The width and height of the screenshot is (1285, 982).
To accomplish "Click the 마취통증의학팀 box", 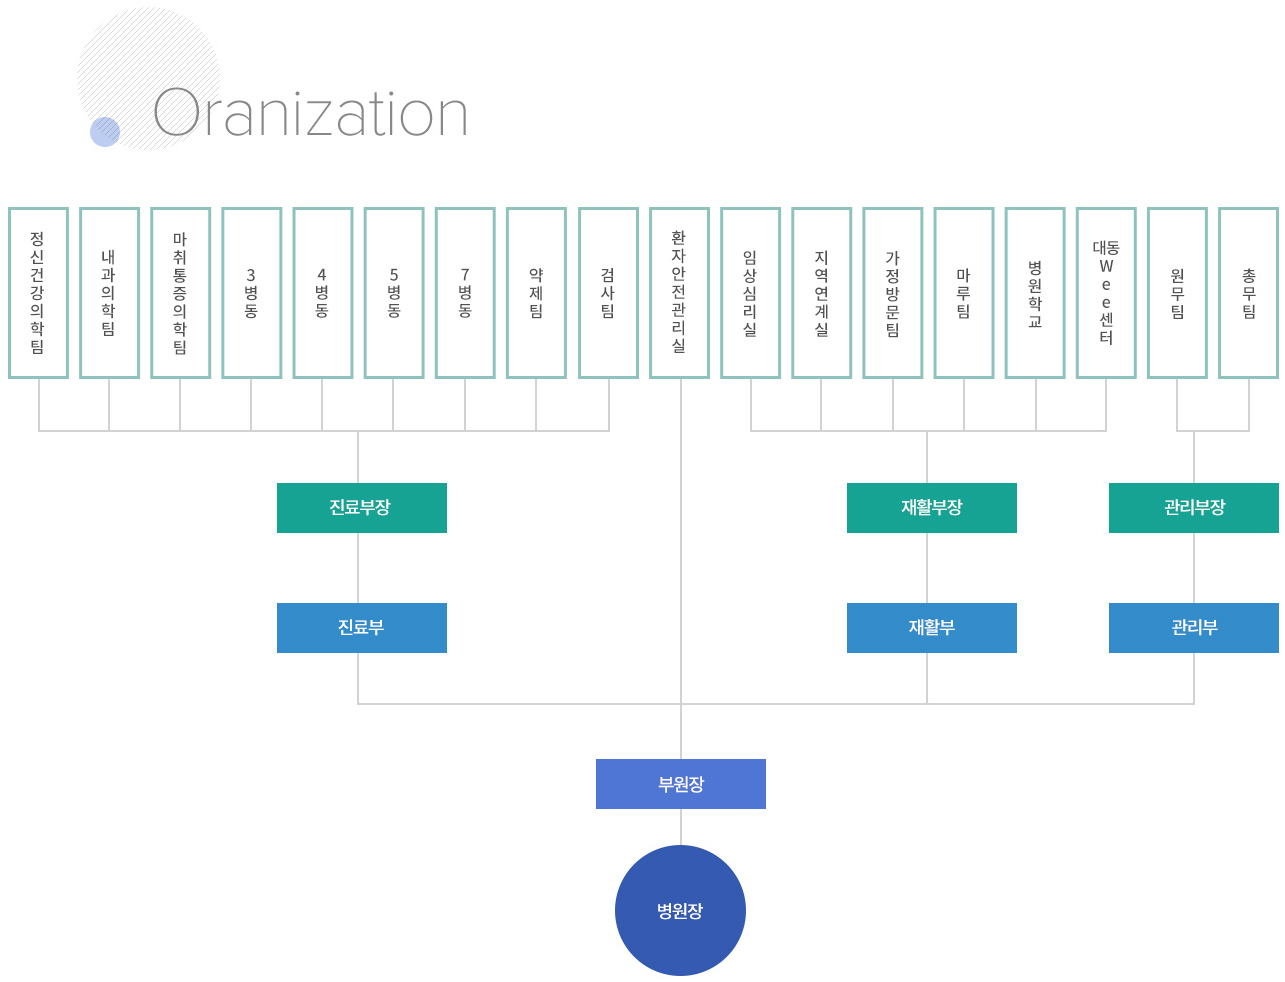I will (180, 293).
